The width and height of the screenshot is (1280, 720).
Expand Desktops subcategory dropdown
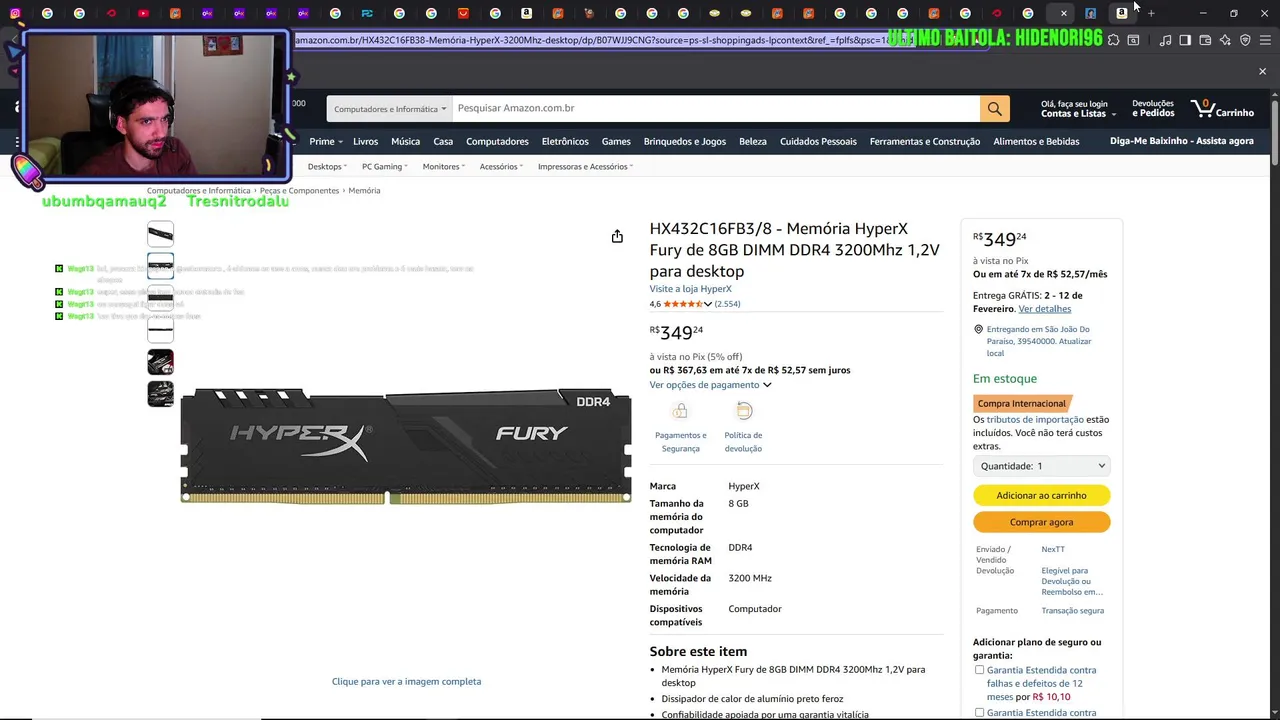327,167
